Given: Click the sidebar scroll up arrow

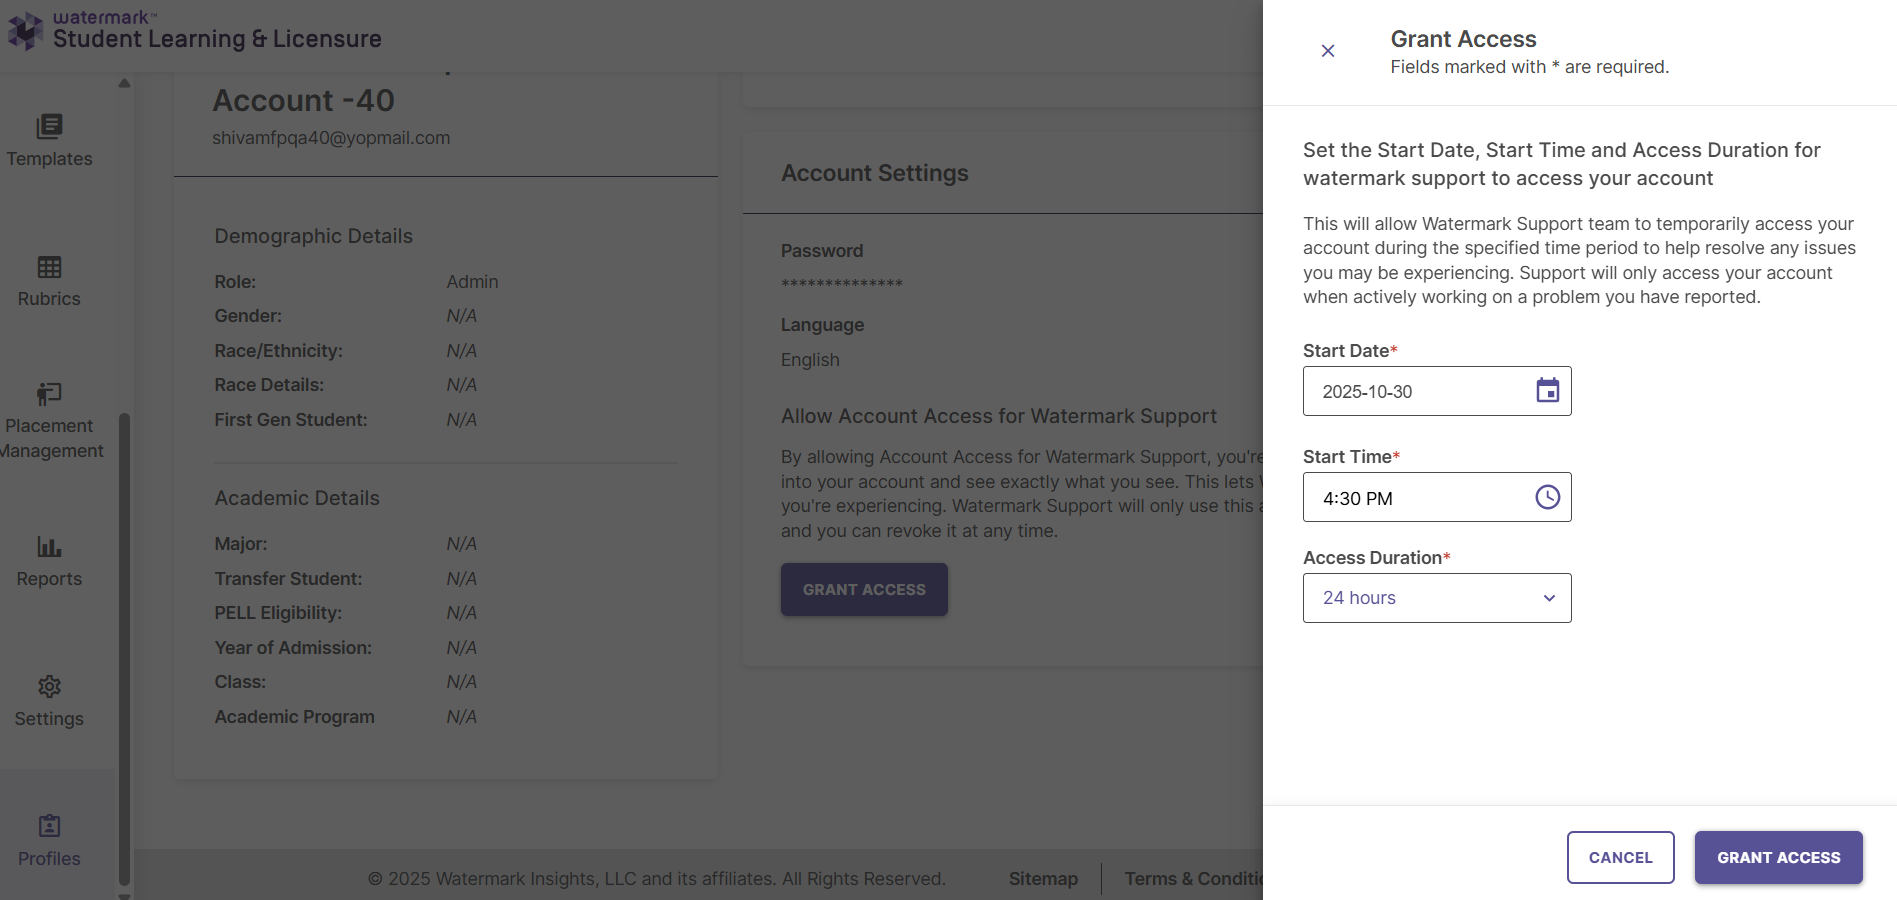Looking at the screenshot, I should click(x=124, y=83).
